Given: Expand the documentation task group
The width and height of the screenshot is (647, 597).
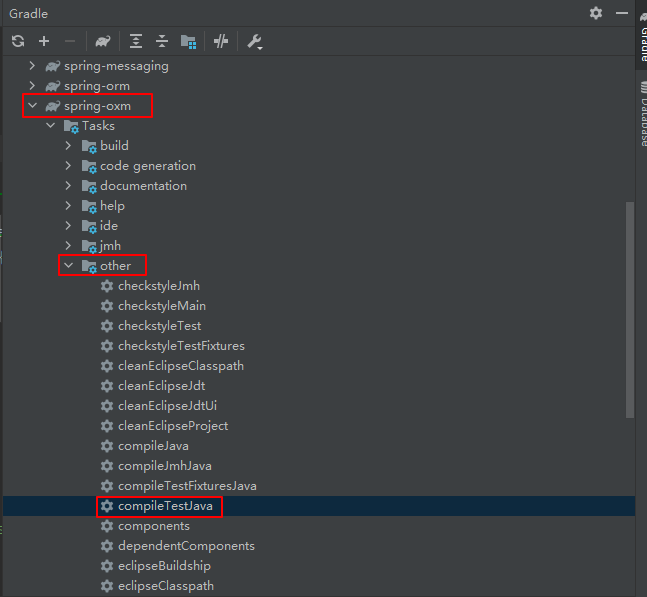Looking at the screenshot, I should pos(68,186).
